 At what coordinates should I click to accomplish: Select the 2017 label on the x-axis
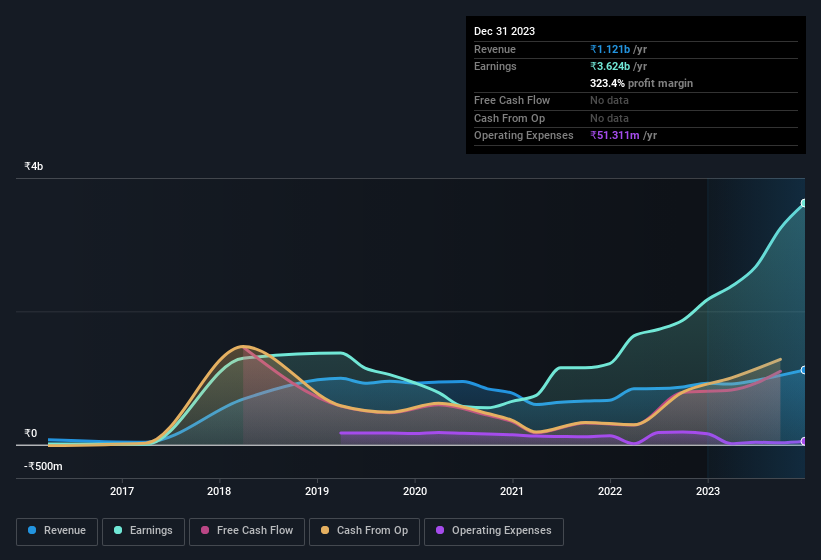point(122,491)
